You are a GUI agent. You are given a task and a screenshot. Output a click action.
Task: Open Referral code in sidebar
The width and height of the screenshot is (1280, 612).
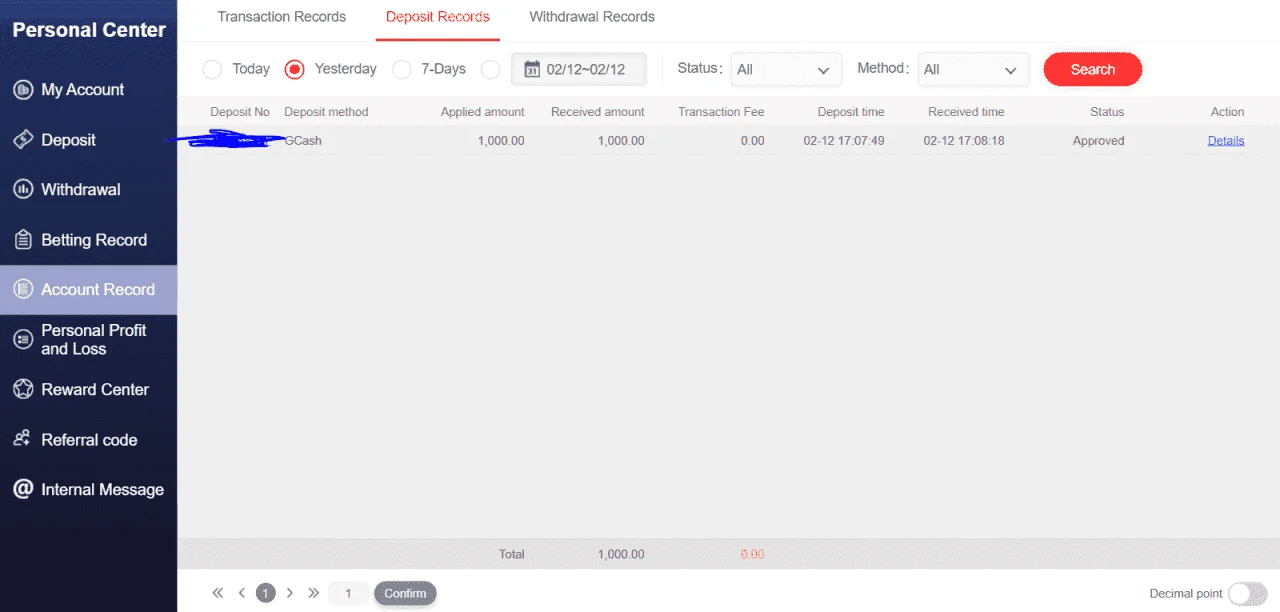click(x=88, y=439)
